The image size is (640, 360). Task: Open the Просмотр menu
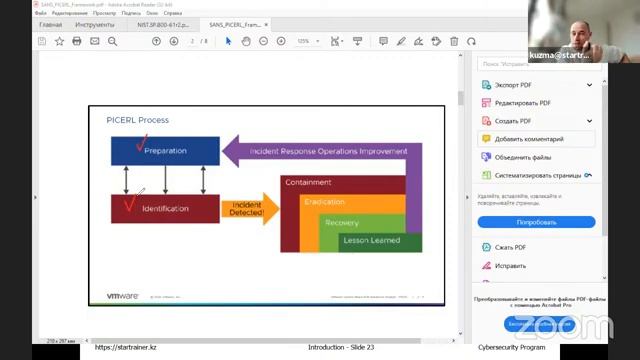(104, 13)
